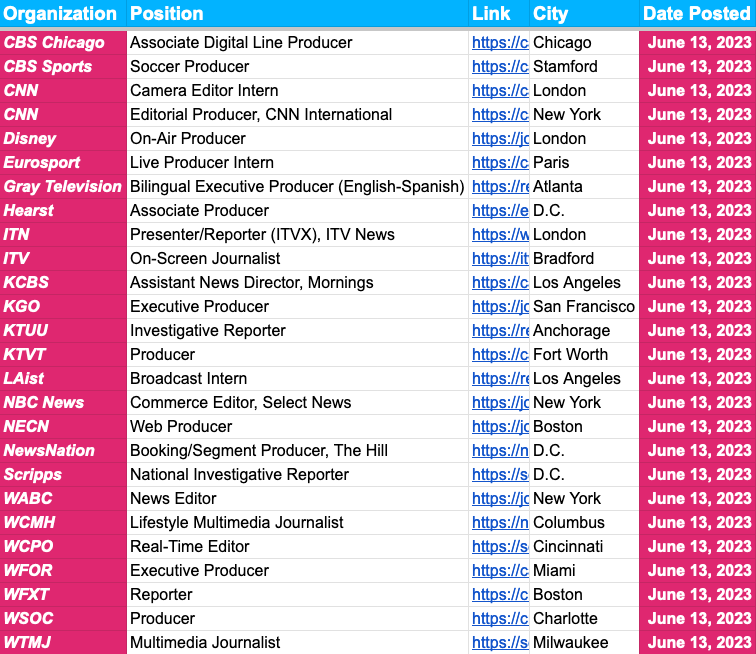Screen dimensions: 756x654
Task: Click the Date Posted column header
Action: [697, 14]
